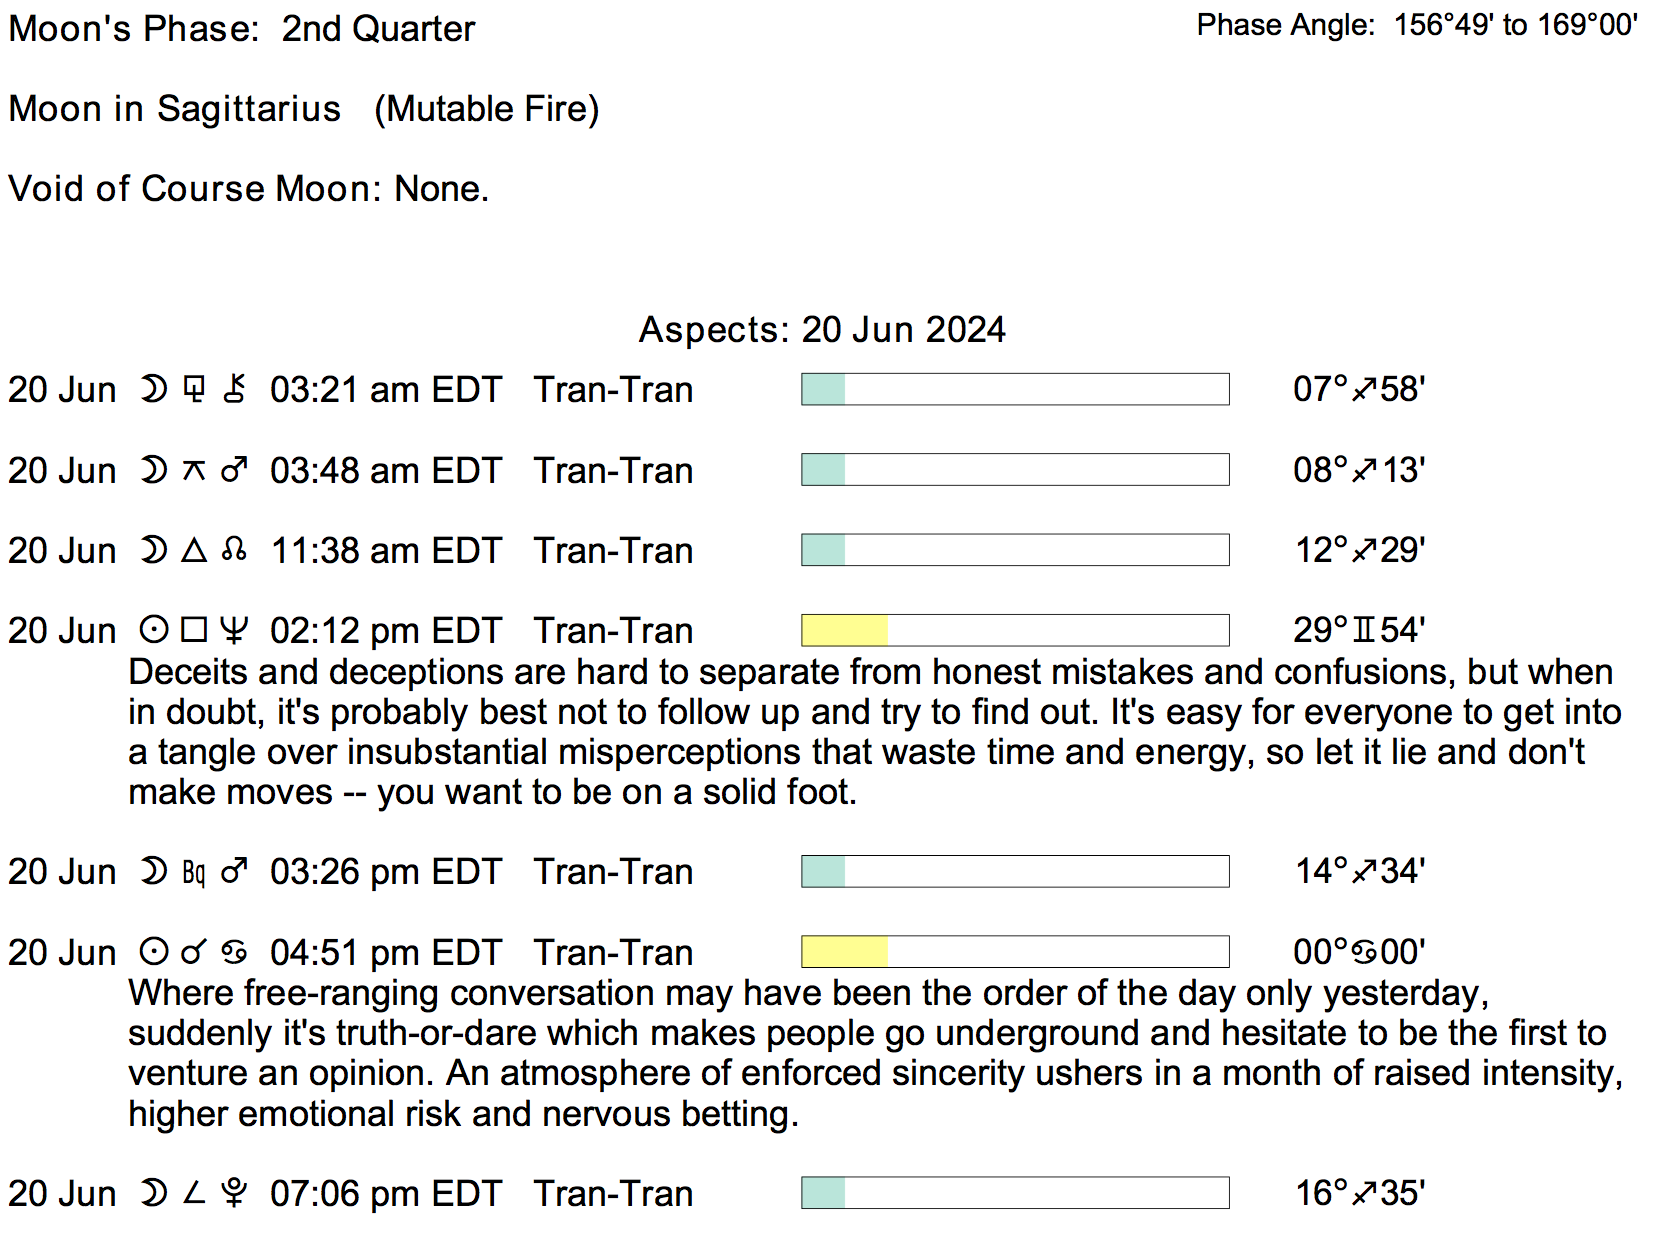
Task: Click the square aspect symbol at 02:12 pm
Action: [194, 630]
